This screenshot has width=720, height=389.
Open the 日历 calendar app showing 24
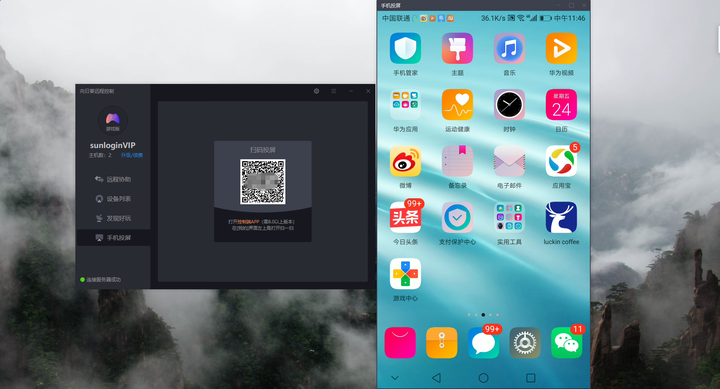click(x=561, y=105)
